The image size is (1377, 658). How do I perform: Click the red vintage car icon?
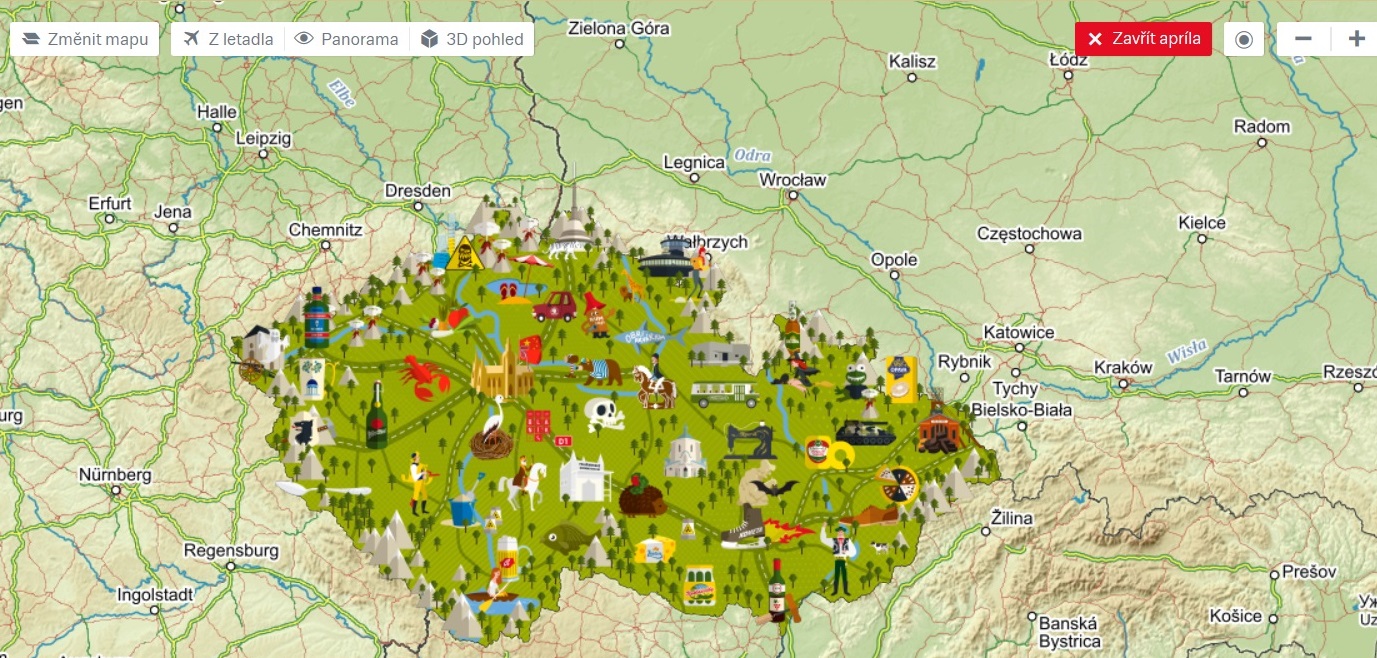point(554,304)
